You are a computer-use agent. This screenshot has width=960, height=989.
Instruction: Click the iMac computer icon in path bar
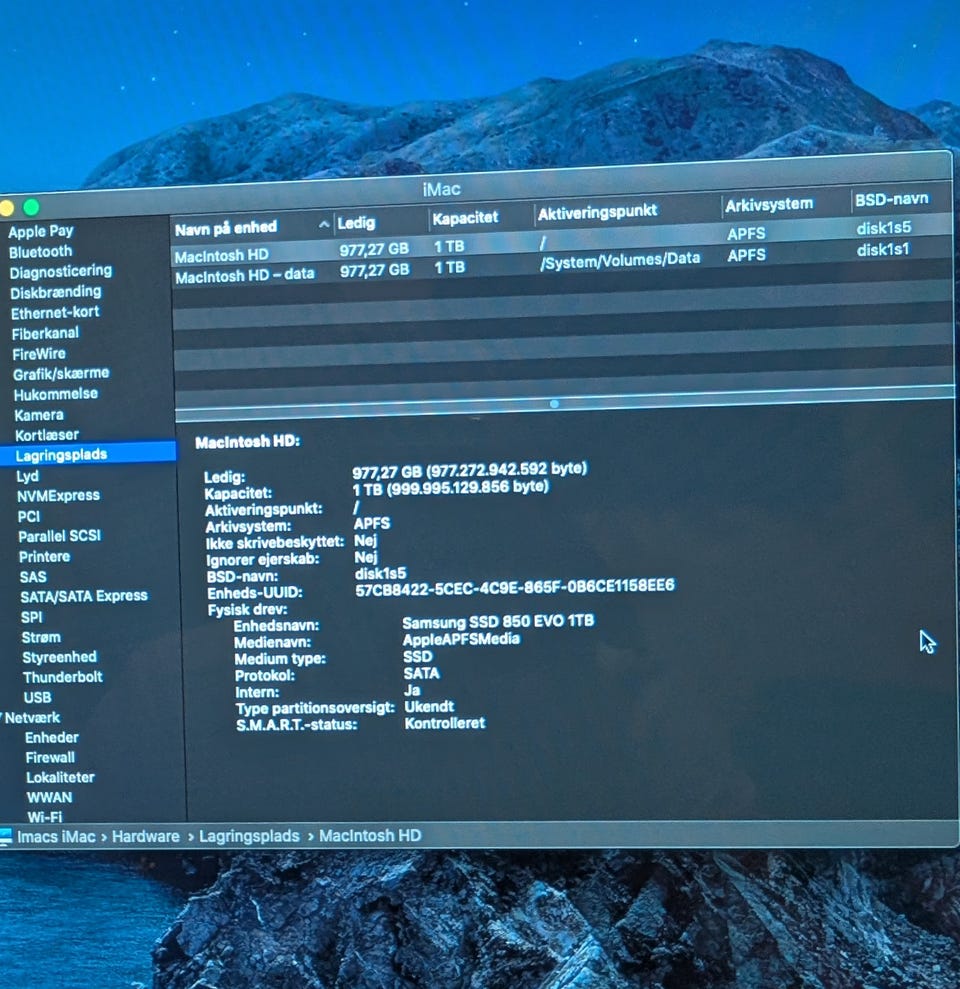(7, 837)
